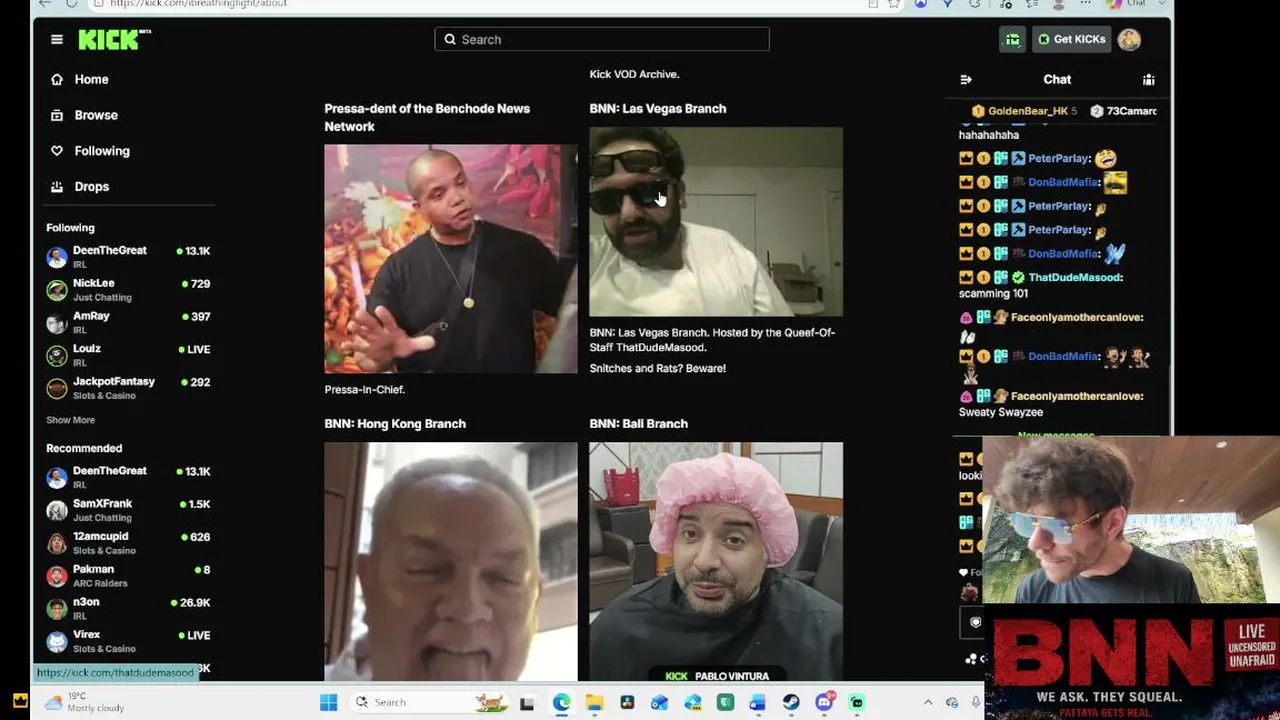Click the Get KICKs button

pyautogui.click(x=1071, y=39)
